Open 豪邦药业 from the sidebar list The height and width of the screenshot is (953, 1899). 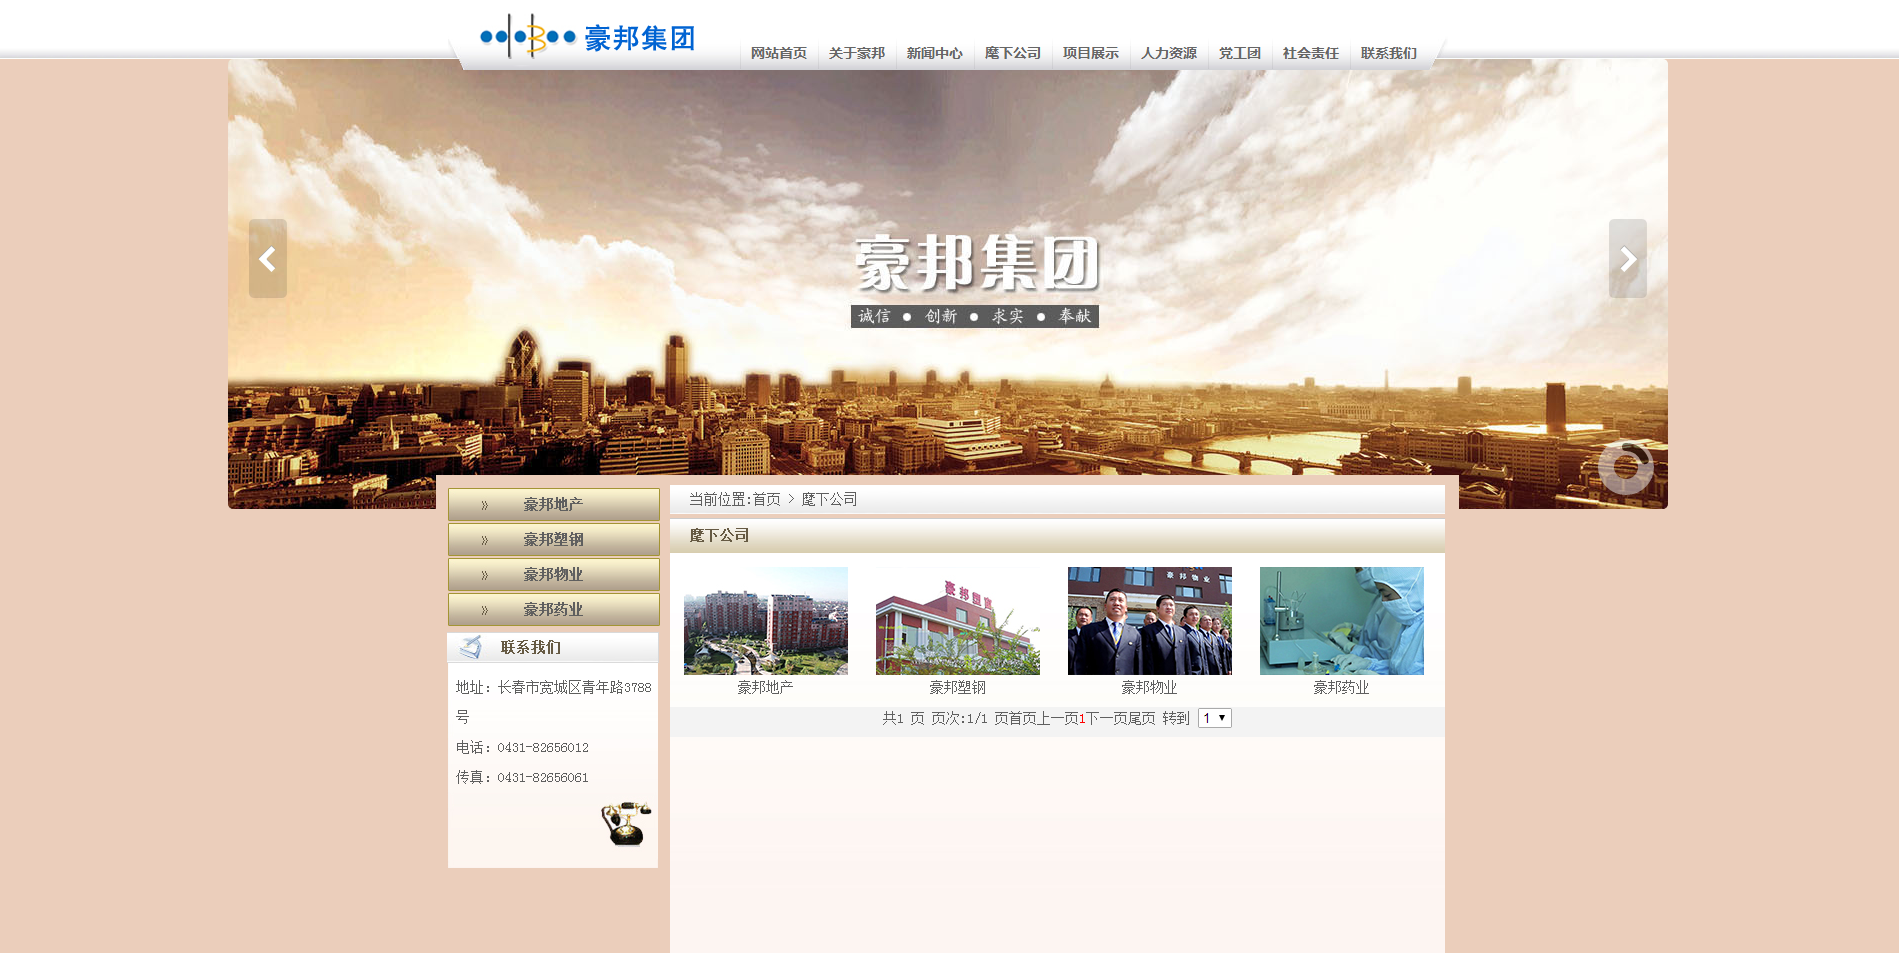(x=553, y=610)
